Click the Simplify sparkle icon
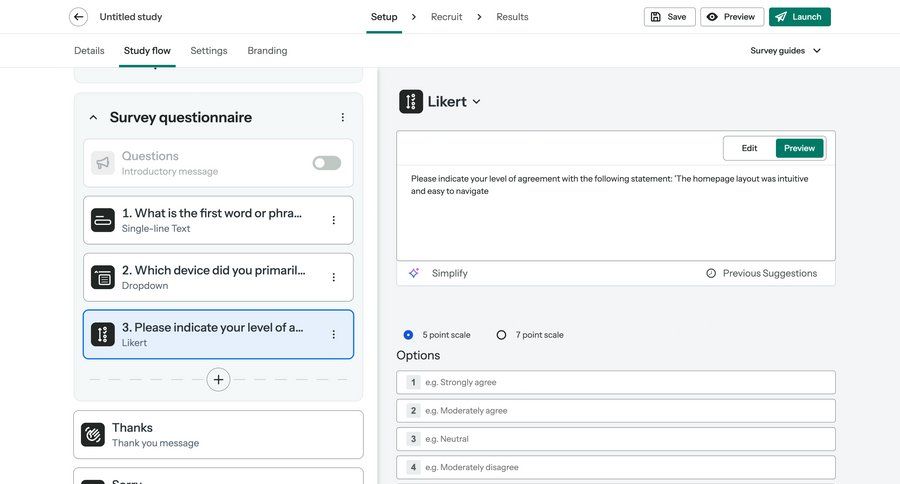Screen dimensions: 900x484 414,273
